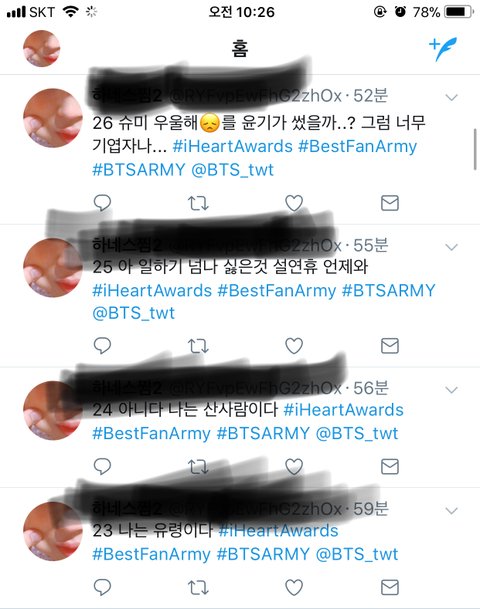
Task: Open profile avatar in top header
Action: (42, 49)
